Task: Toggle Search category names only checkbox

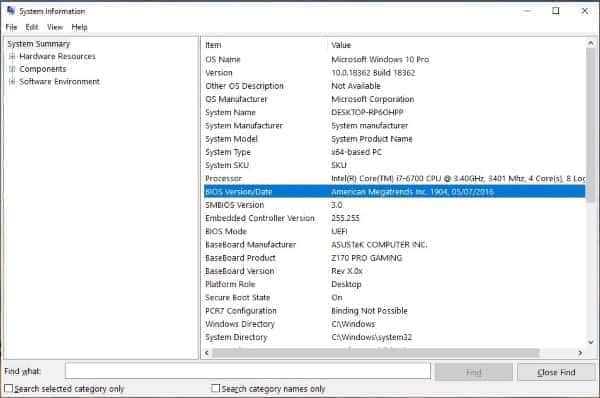Action: [x=215, y=388]
